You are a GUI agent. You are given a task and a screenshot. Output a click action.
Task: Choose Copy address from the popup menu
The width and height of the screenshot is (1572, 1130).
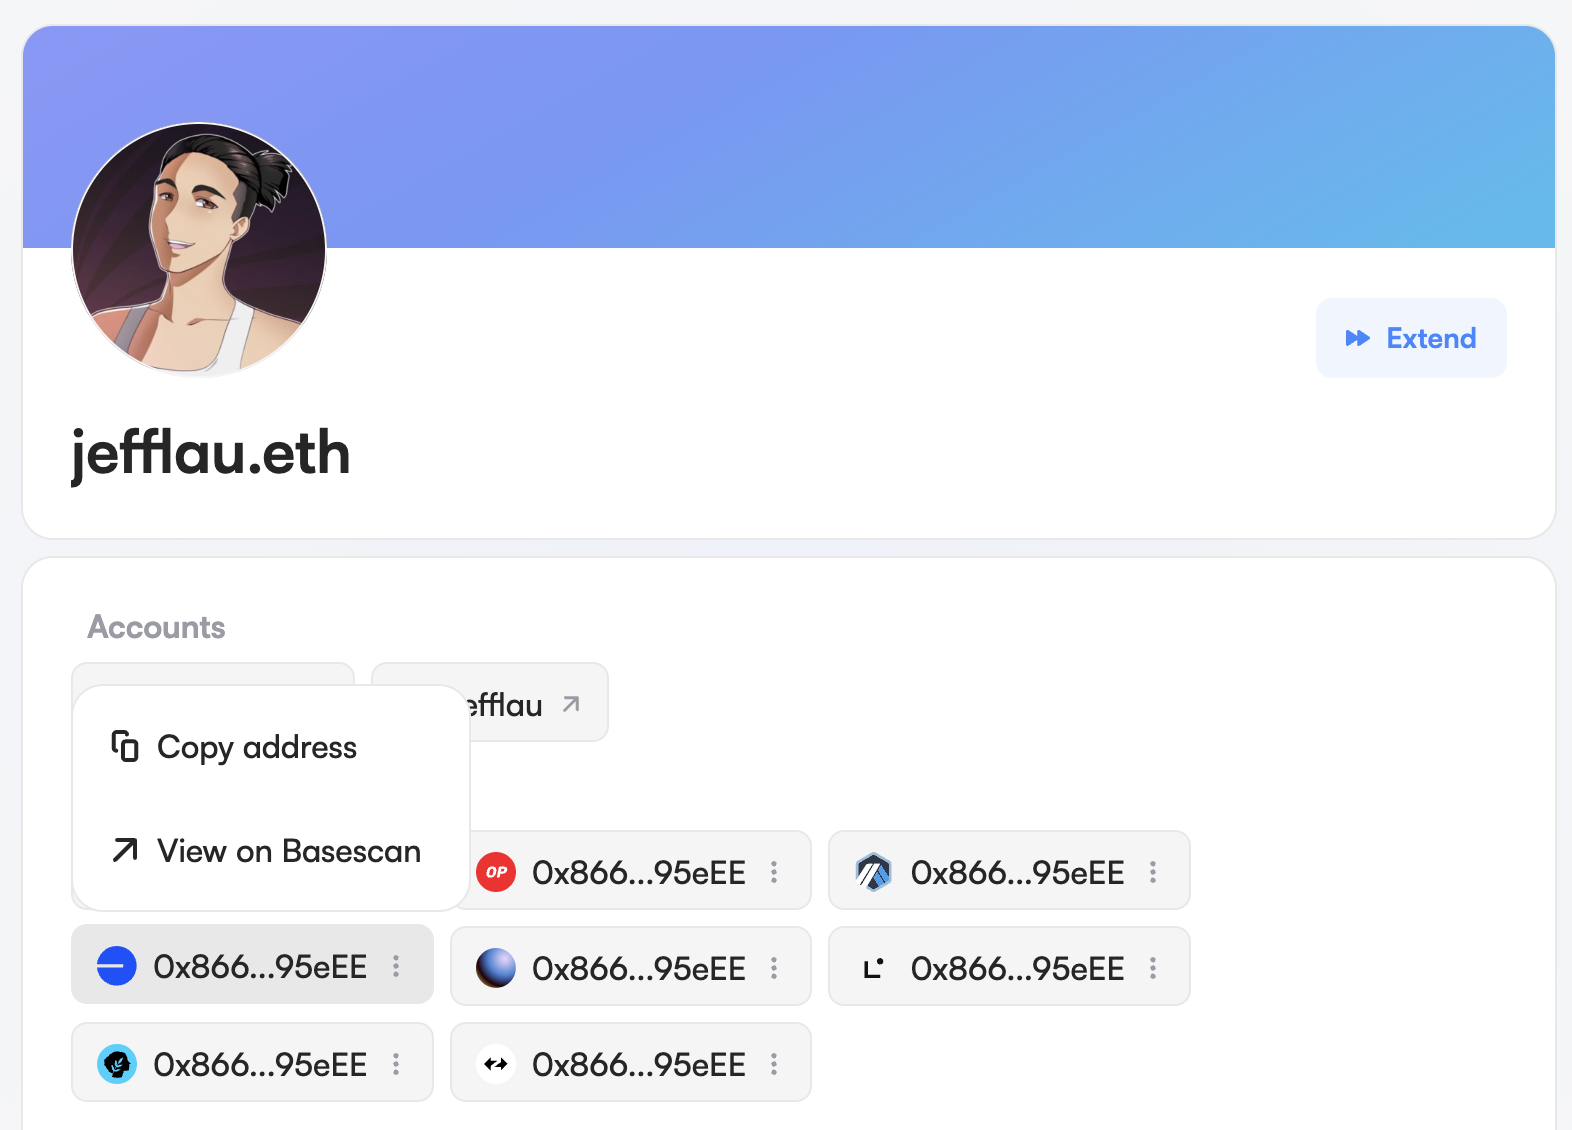256,748
